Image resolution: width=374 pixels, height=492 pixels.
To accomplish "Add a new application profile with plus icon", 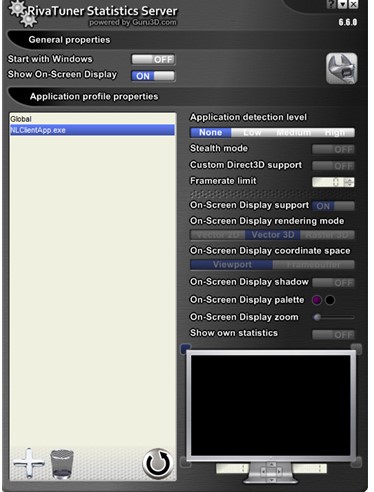I will tap(29, 463).
